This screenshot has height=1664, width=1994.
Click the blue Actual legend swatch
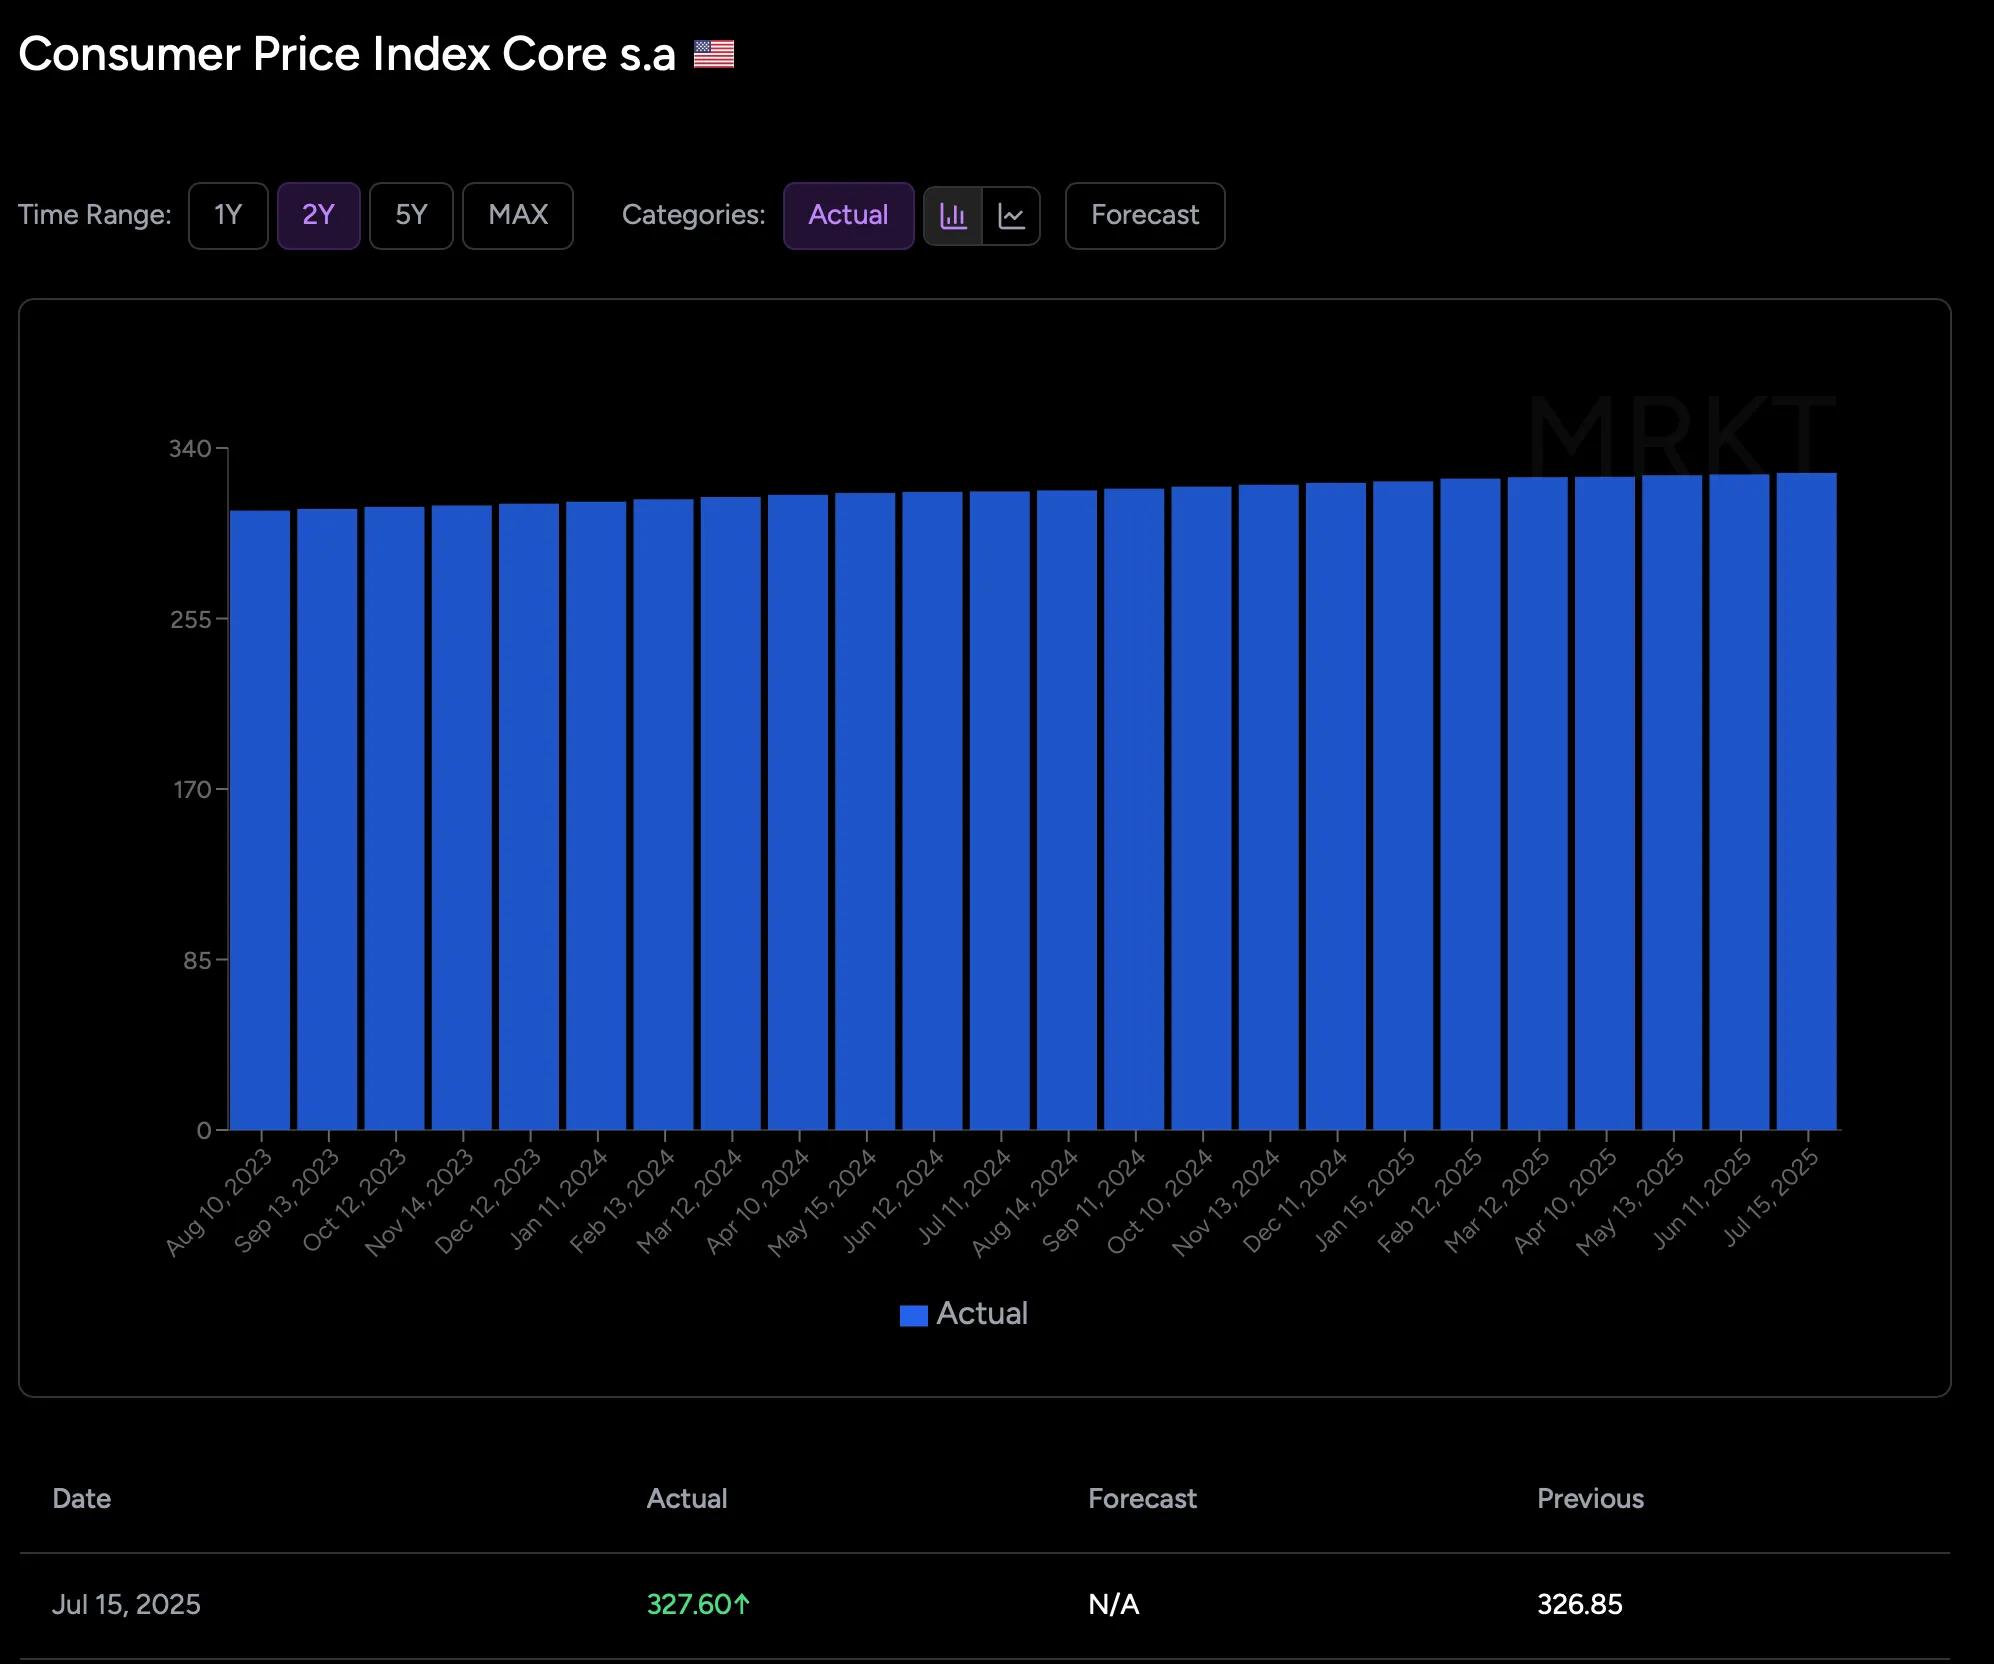click(913, 1313)
